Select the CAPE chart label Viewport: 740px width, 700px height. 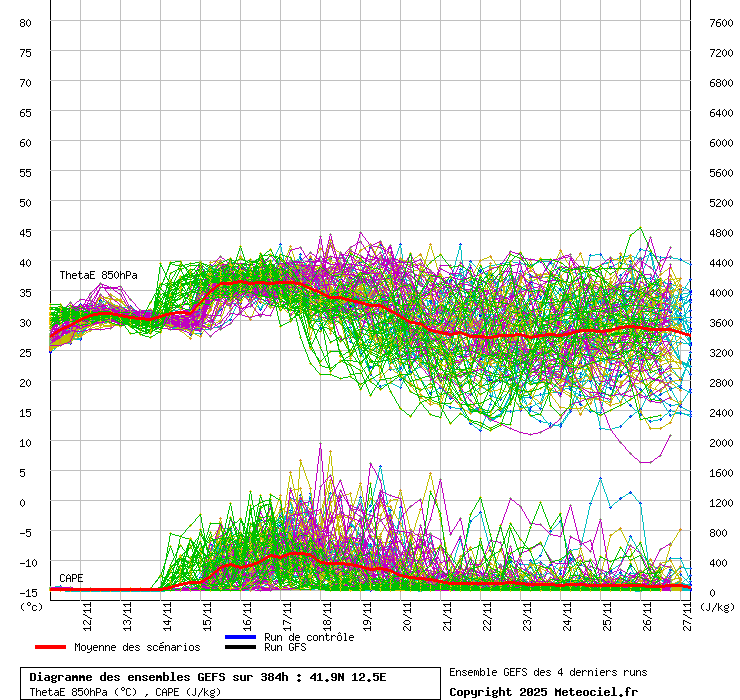pyautogui.click(x=71, y=578)
